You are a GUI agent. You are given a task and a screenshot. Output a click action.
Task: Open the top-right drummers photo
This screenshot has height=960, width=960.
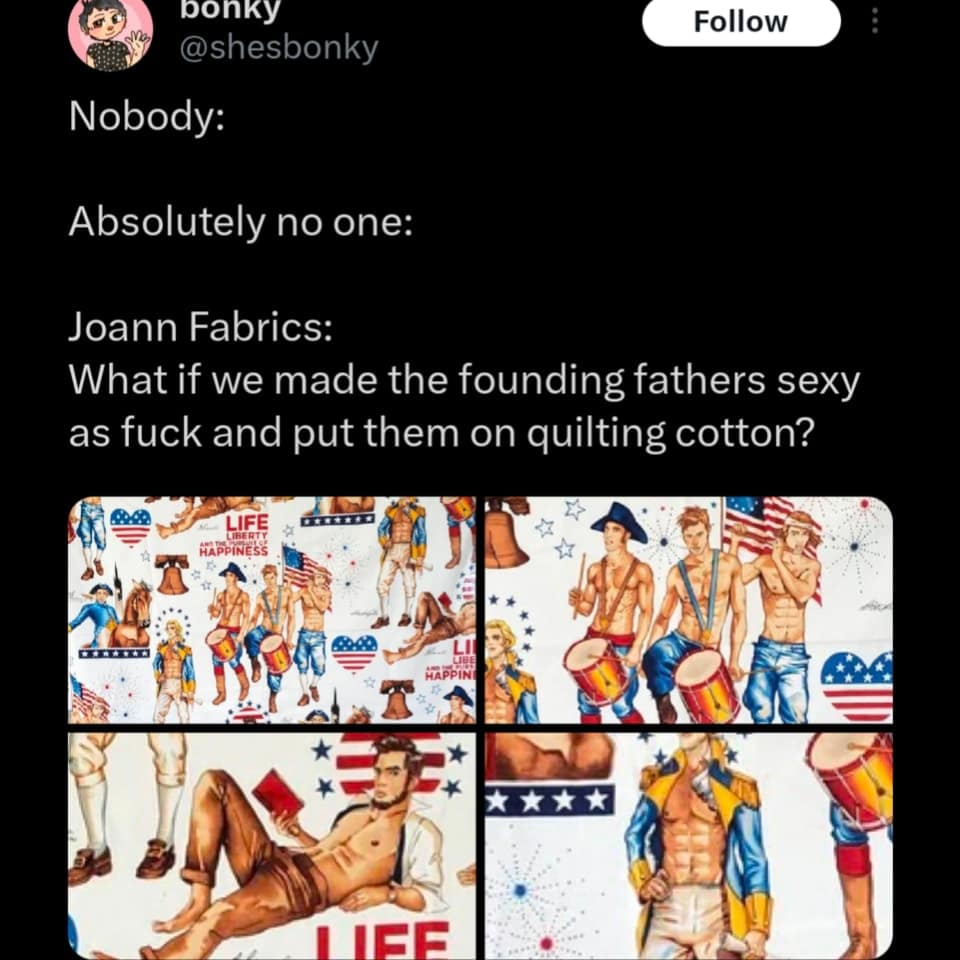coord(689,610)
